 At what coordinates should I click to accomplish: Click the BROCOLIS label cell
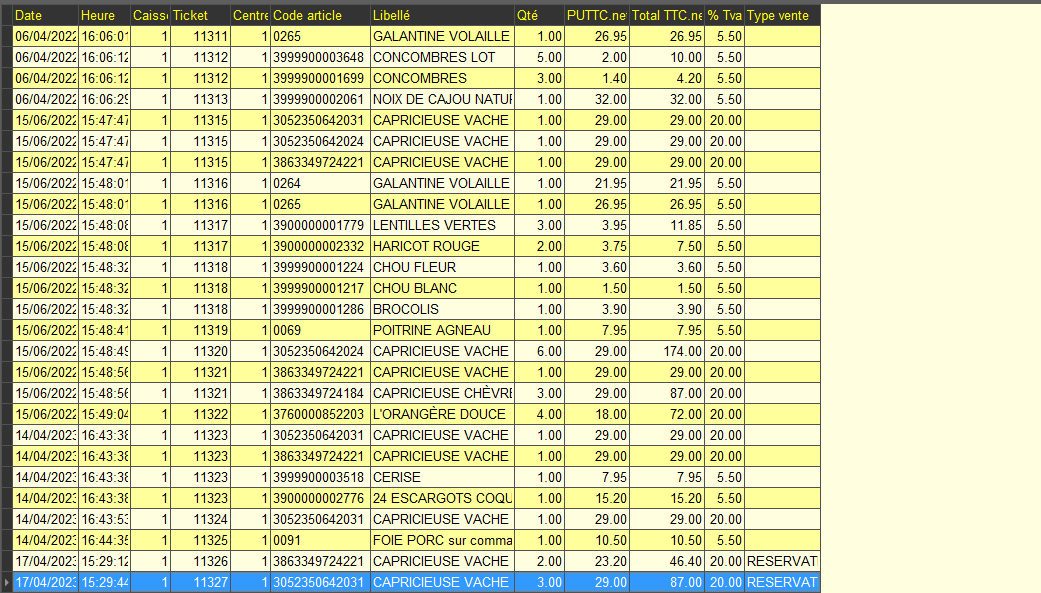click(442, 309)
